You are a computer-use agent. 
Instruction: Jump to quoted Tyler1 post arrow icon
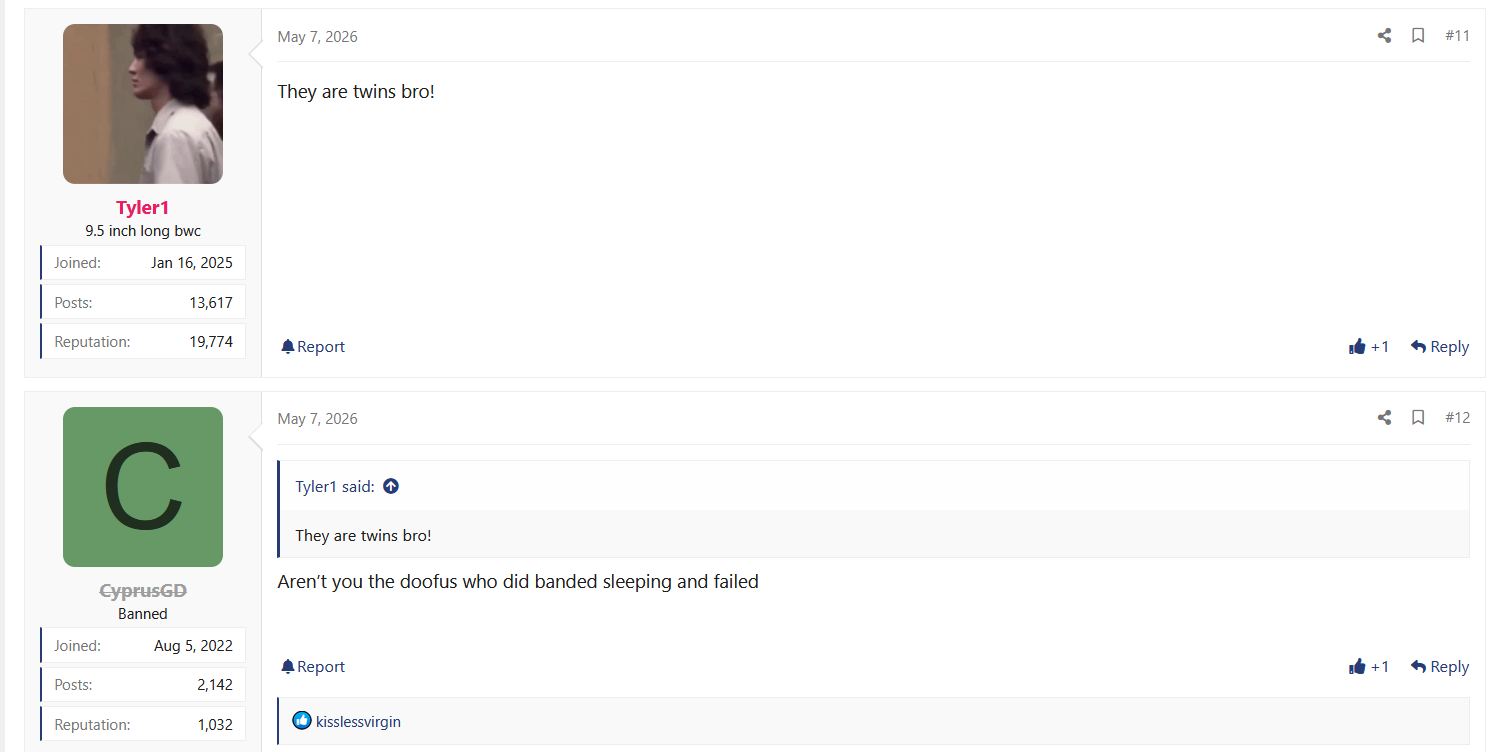point(391,486)
